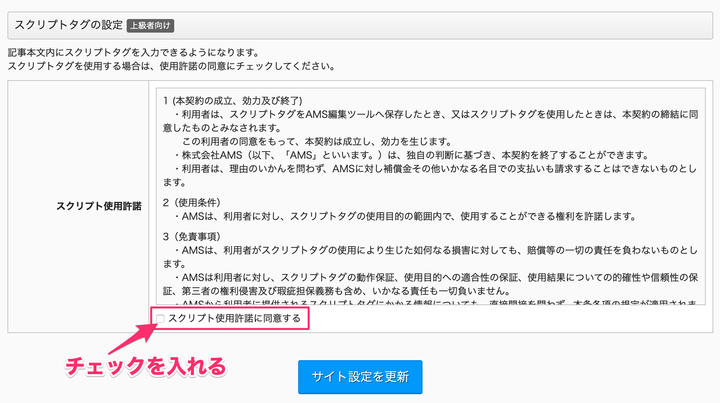Click the サイト設定を更新 button
This screenshot has width=720, height=403.
coord(360,377)
